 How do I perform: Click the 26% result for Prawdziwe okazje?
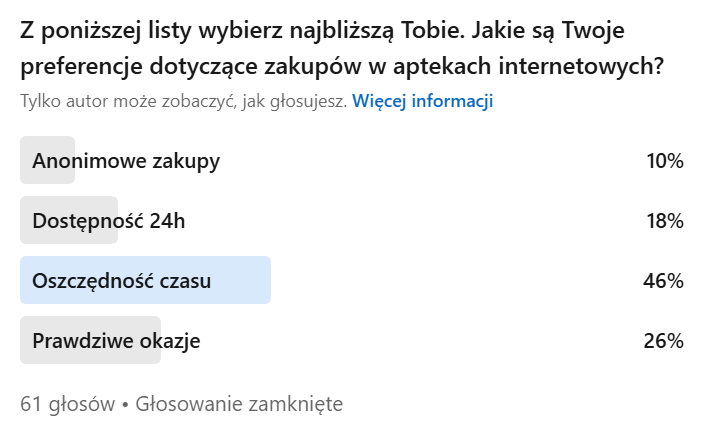(x=663, y=341)
